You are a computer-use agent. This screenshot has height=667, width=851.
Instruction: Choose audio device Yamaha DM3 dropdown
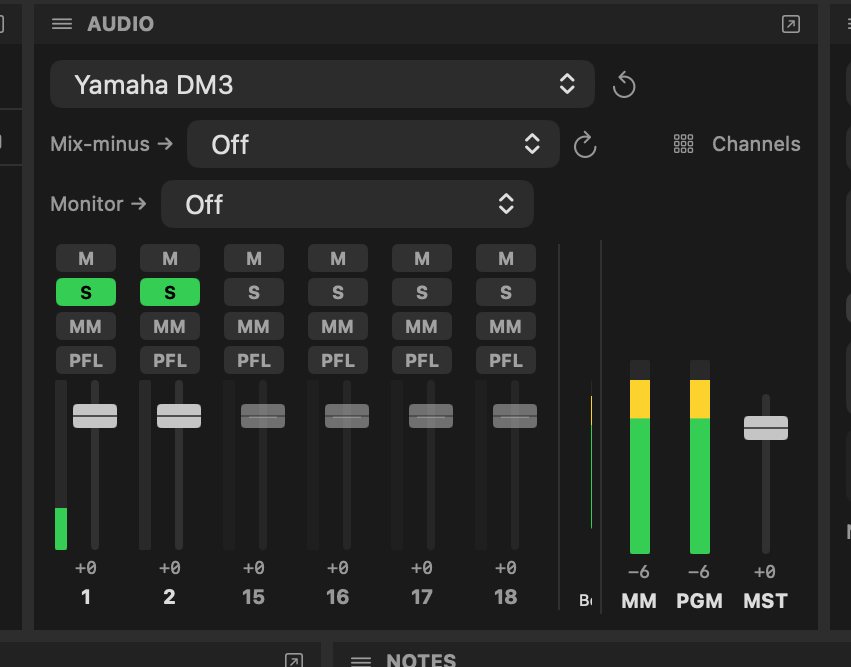pos(322,84)
